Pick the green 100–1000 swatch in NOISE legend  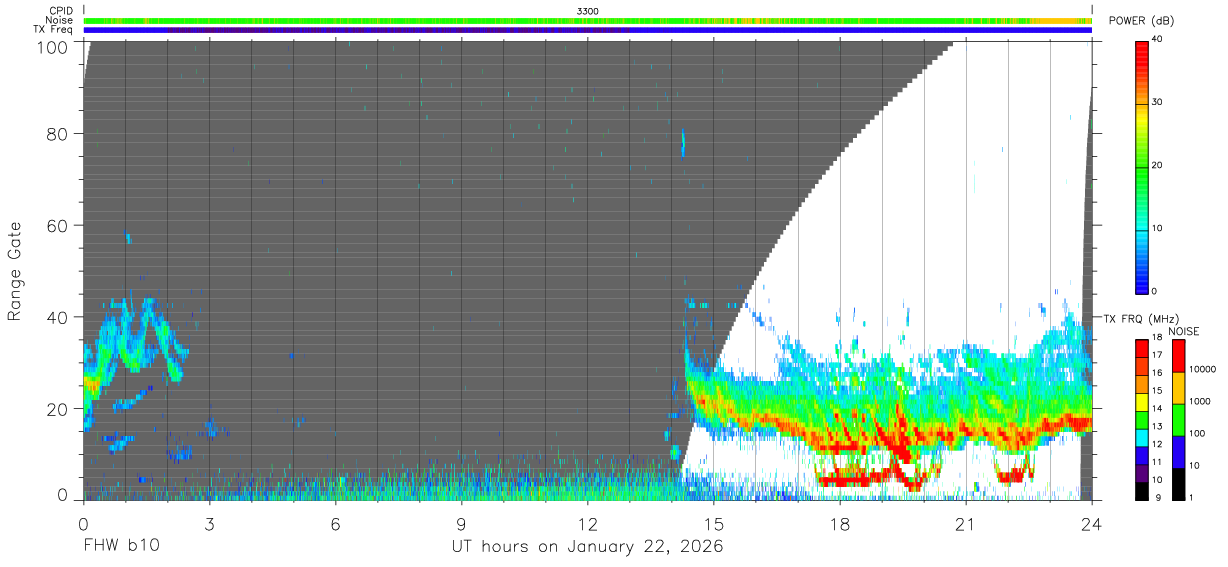(x=1178, y=418)
